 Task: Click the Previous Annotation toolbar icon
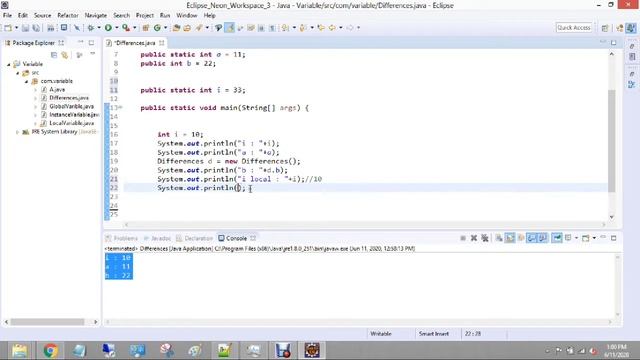click(x=303, y=28)
